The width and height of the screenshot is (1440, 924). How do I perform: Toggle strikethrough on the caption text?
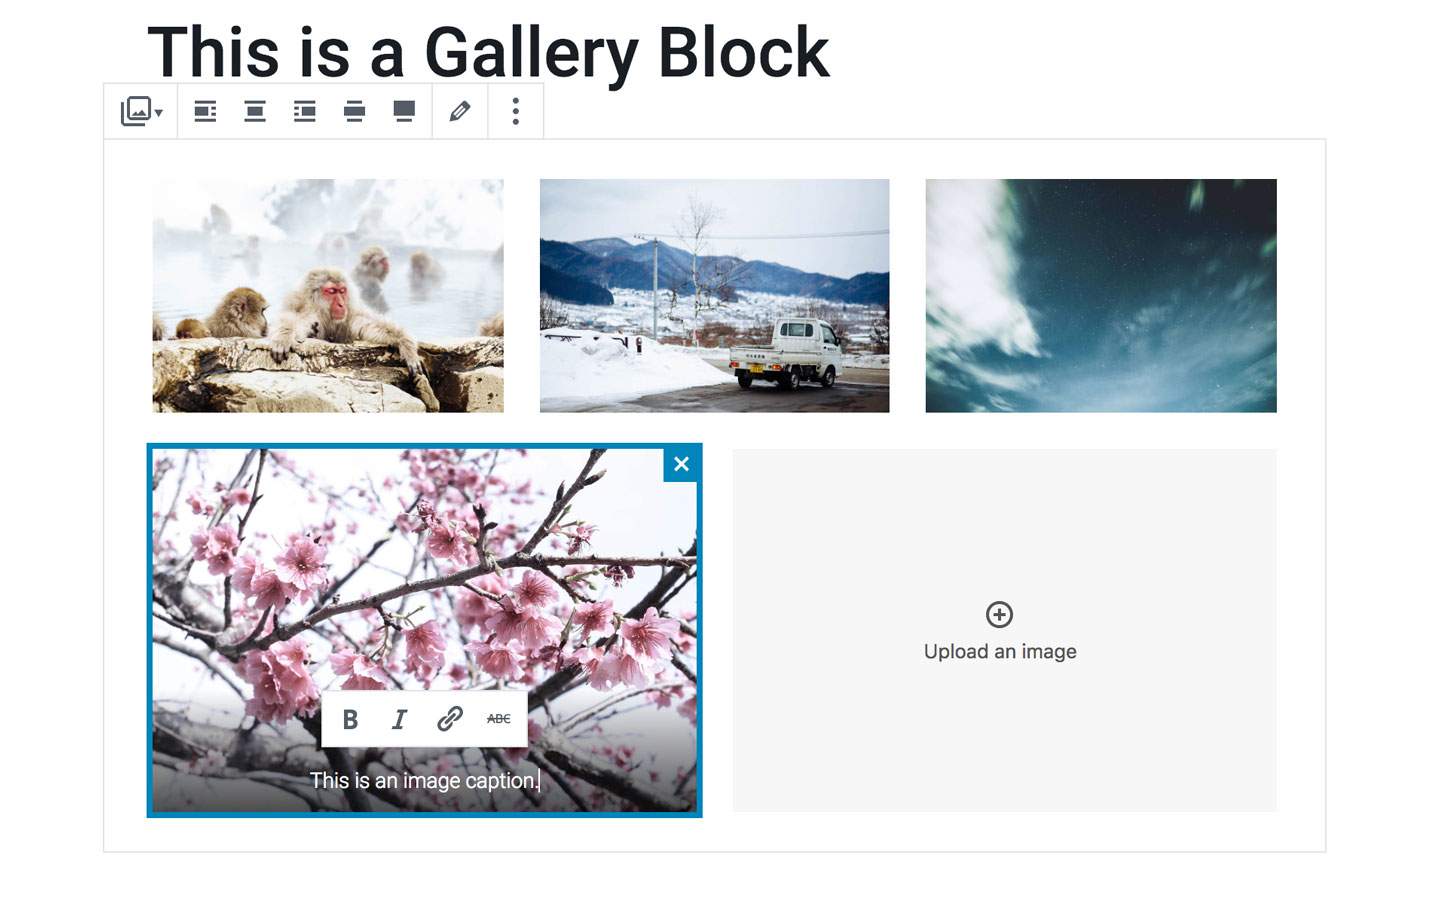pos(498,719)
